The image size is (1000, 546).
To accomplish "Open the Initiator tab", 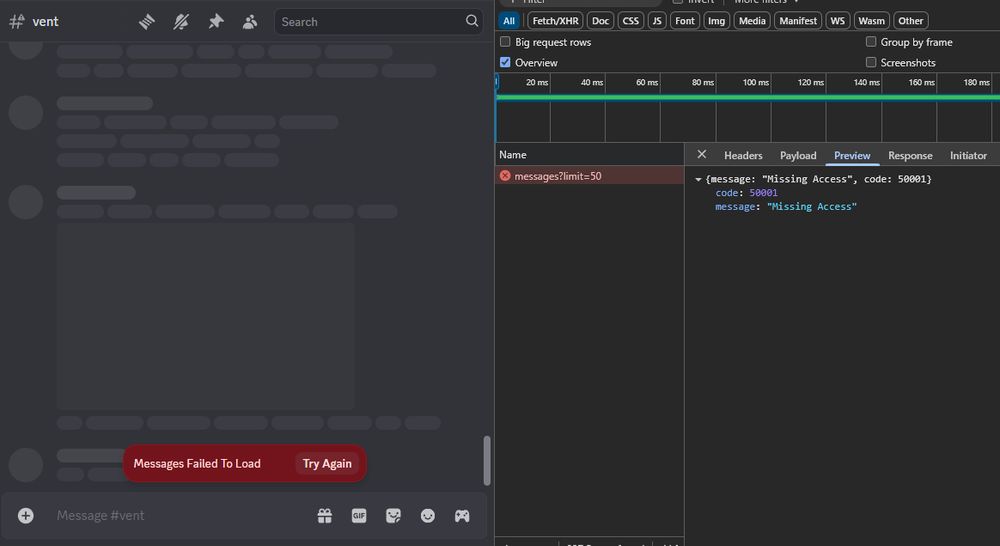I will [x=968, y=155].
